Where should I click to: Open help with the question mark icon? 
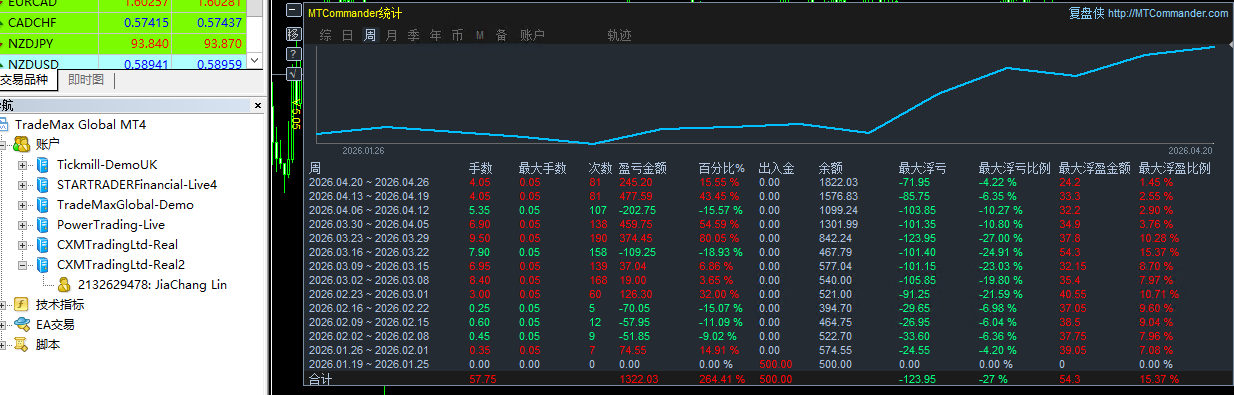click(x=293, y=54)
